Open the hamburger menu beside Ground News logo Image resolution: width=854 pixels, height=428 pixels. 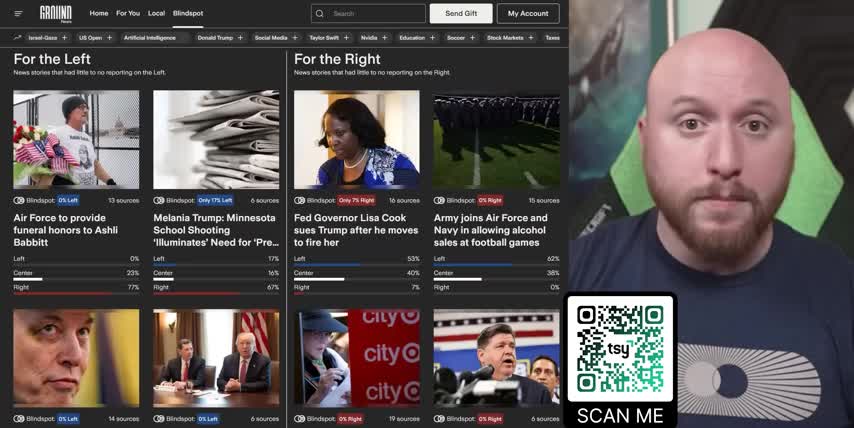pyautogui.click(x=18, y=14)
